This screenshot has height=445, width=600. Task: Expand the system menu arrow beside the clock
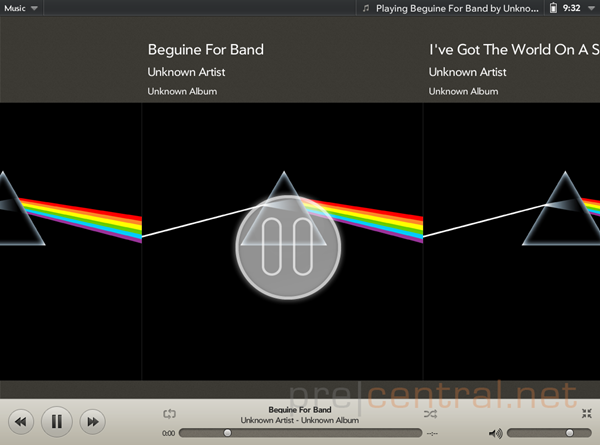pos(592,8)
